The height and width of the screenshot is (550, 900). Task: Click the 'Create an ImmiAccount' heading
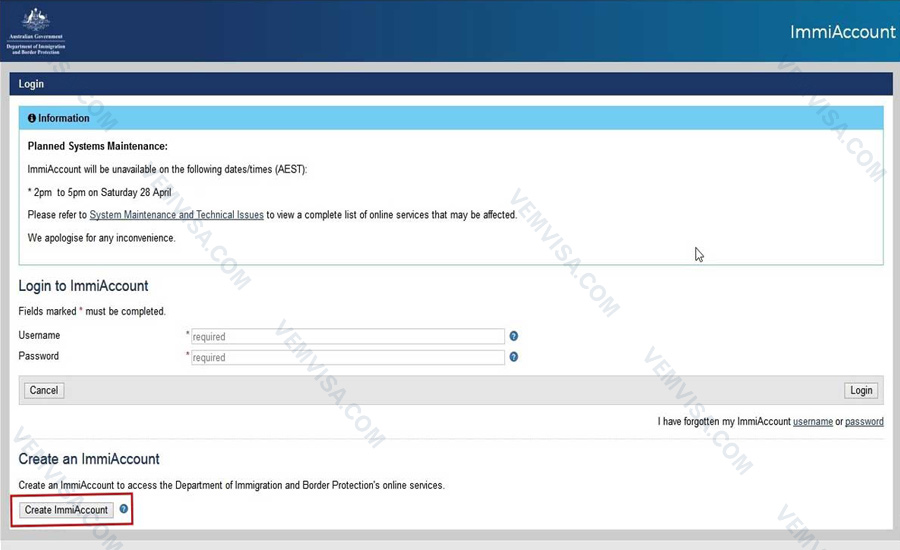coord(89,459)
